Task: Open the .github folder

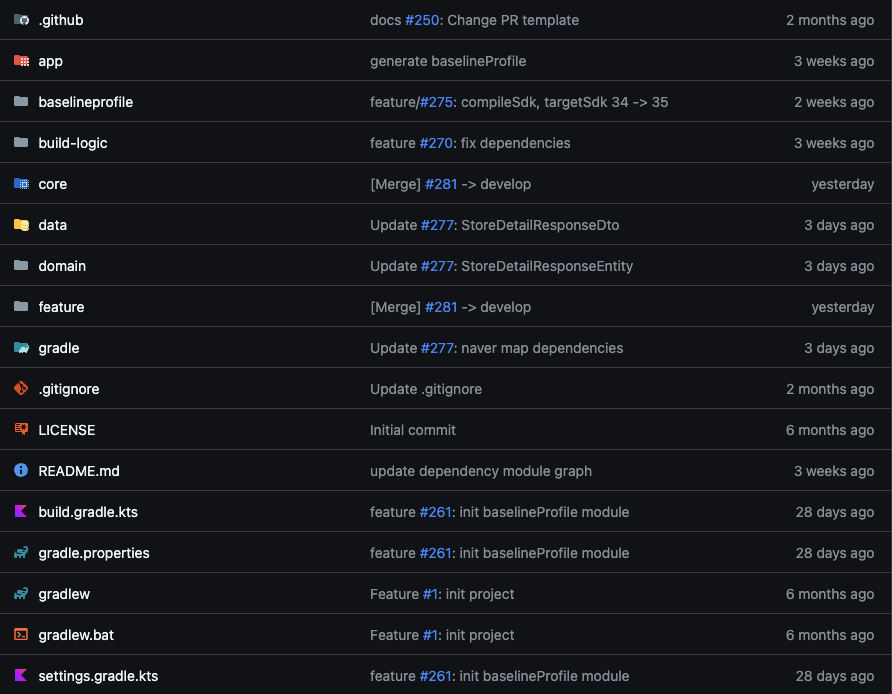Action: tap(61, 20)
